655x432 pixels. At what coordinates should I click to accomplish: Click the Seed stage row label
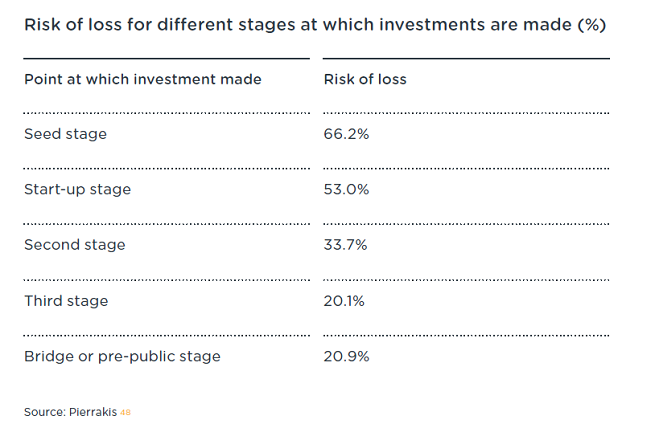pyautogui.click(x=65, y=134)
